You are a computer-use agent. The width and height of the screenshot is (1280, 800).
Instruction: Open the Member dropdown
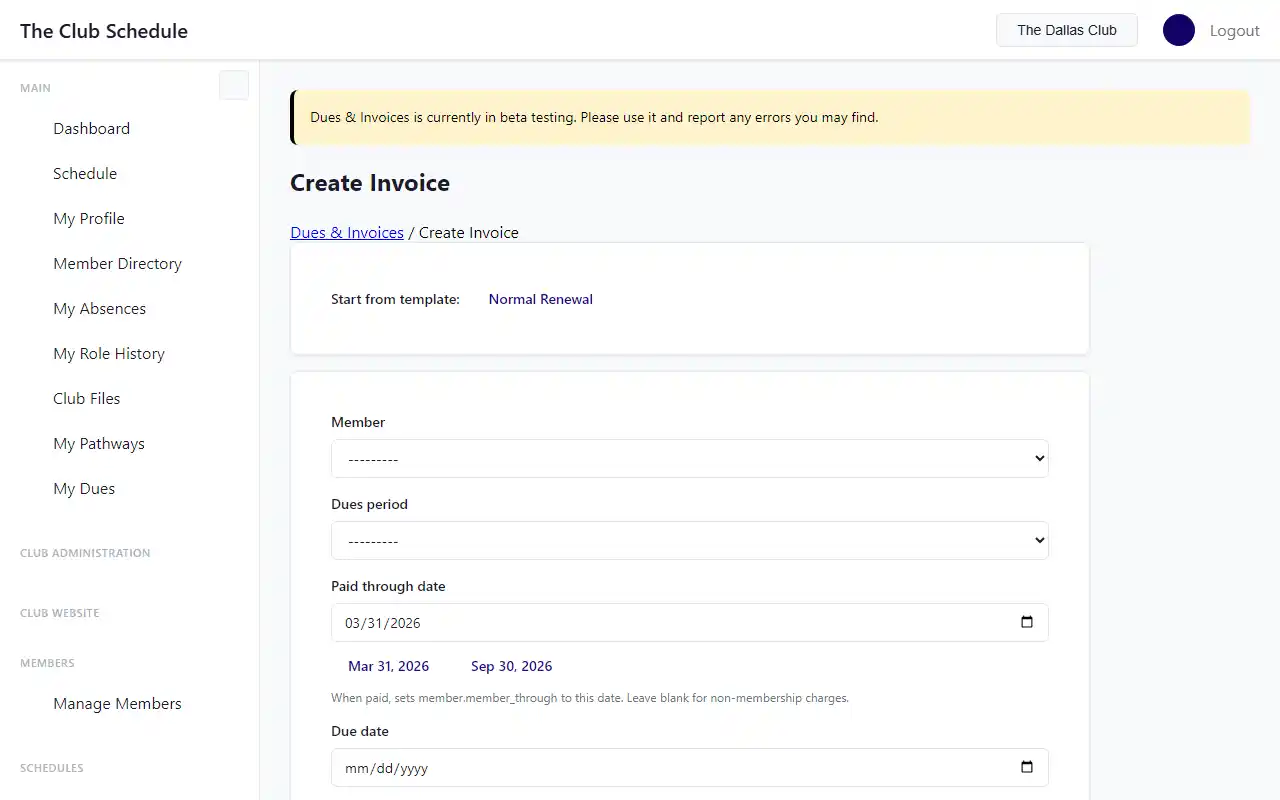tap(689, 459)
